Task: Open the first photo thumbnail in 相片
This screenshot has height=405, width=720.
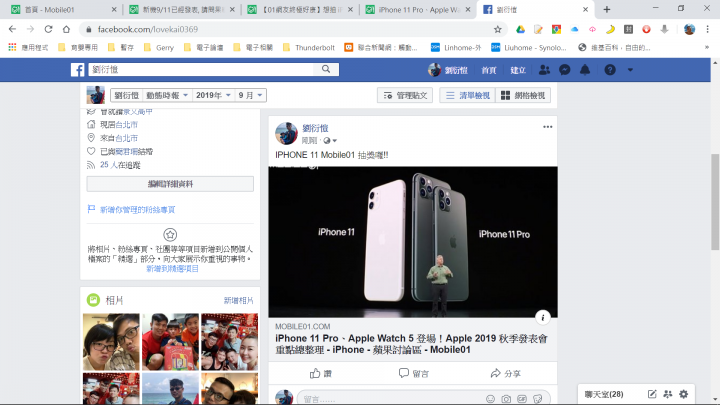Action: [x=111, y=342]
